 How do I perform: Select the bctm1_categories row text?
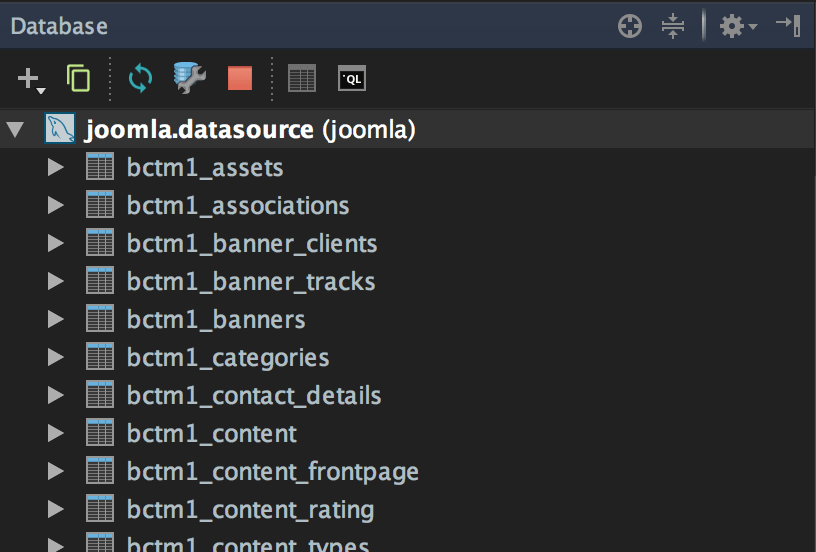coord(228,358)
